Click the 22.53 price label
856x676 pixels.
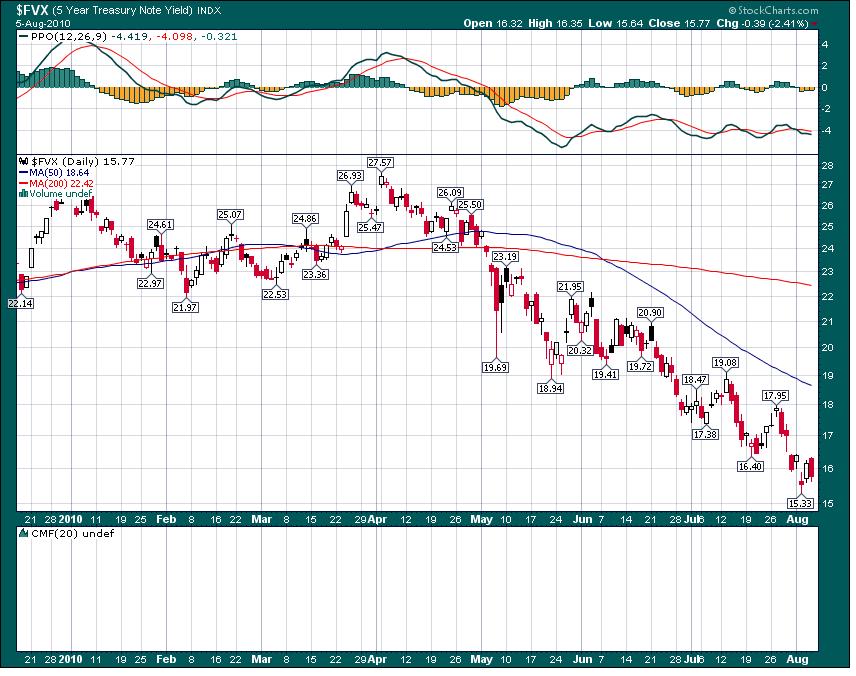pos(275,294)
